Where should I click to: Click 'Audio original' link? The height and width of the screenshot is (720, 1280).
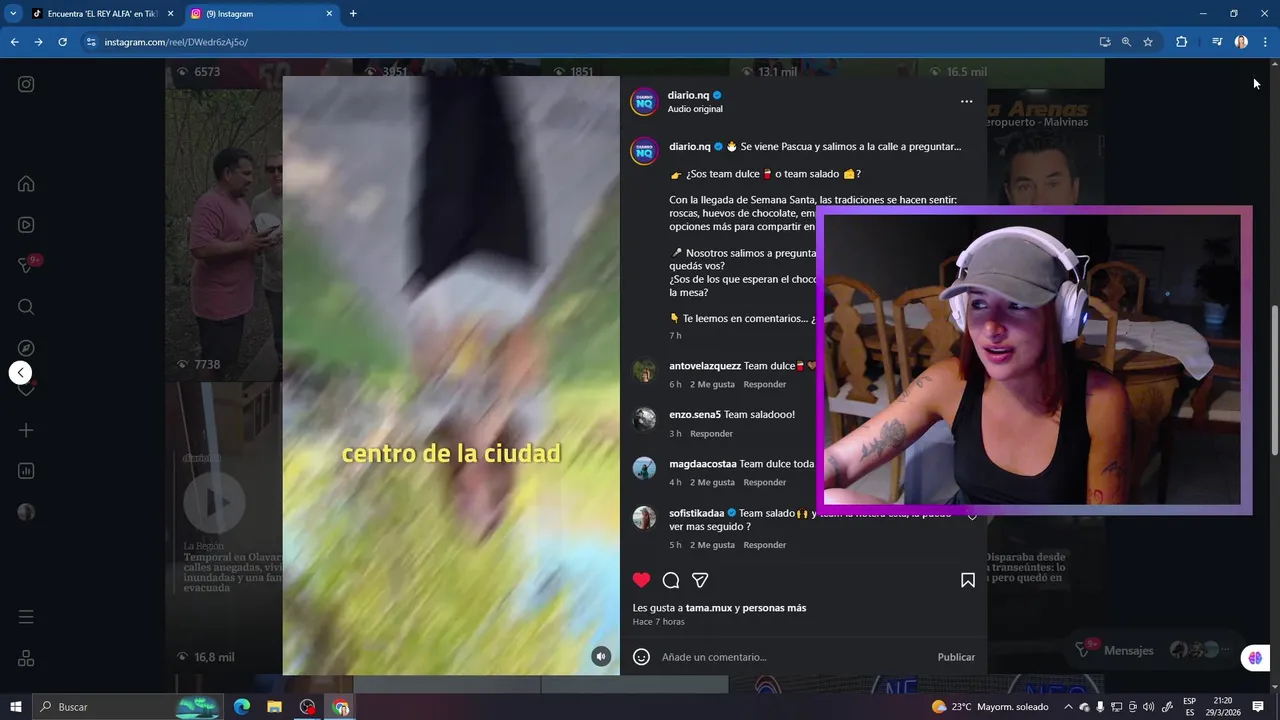[695, 109]
